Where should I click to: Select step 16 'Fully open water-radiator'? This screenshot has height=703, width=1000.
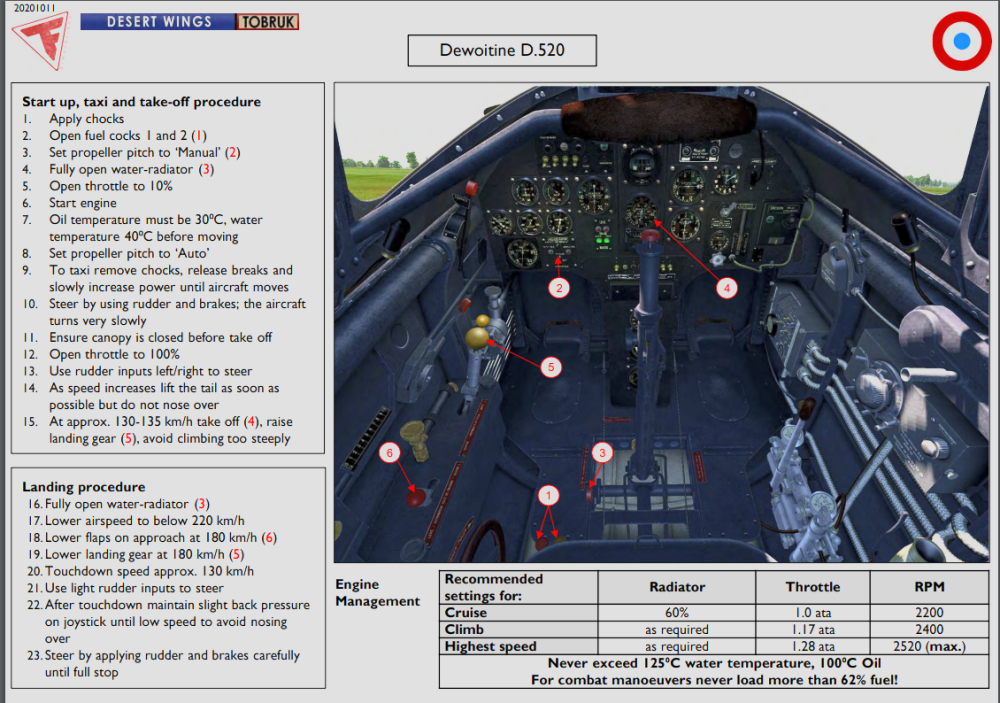point(119,504)
